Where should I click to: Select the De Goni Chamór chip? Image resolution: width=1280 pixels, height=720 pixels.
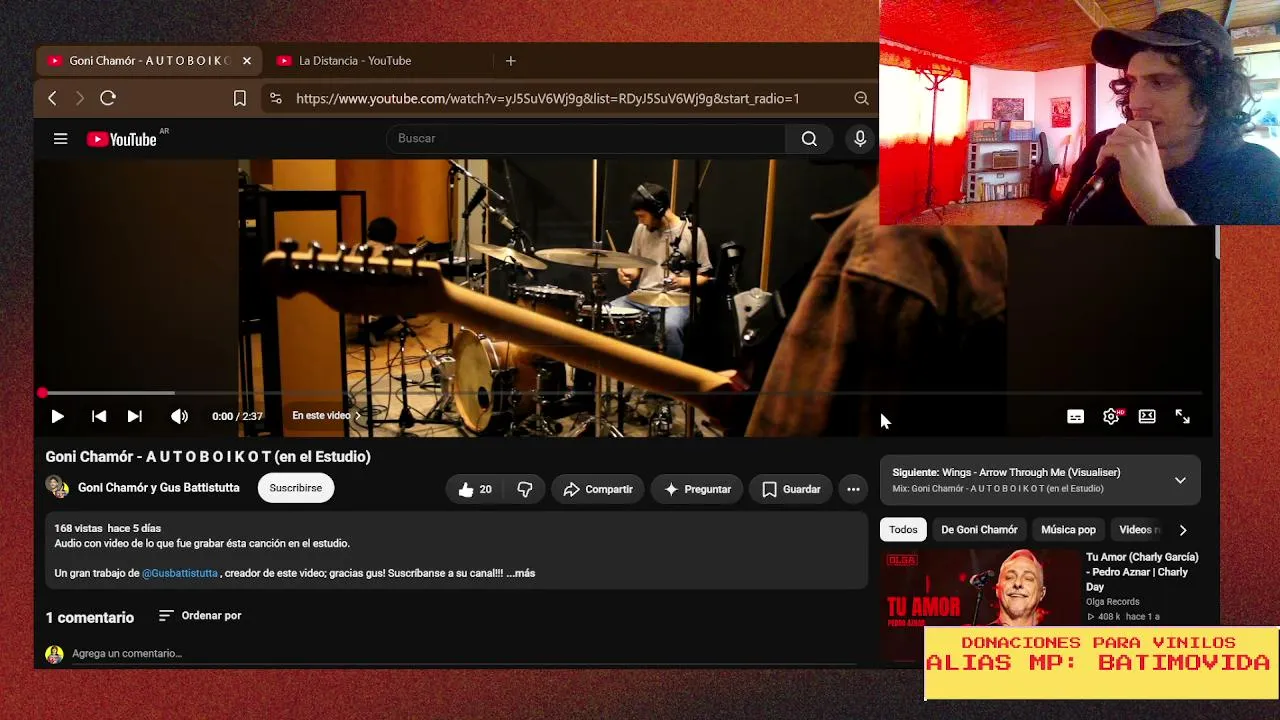click(979, 530)
